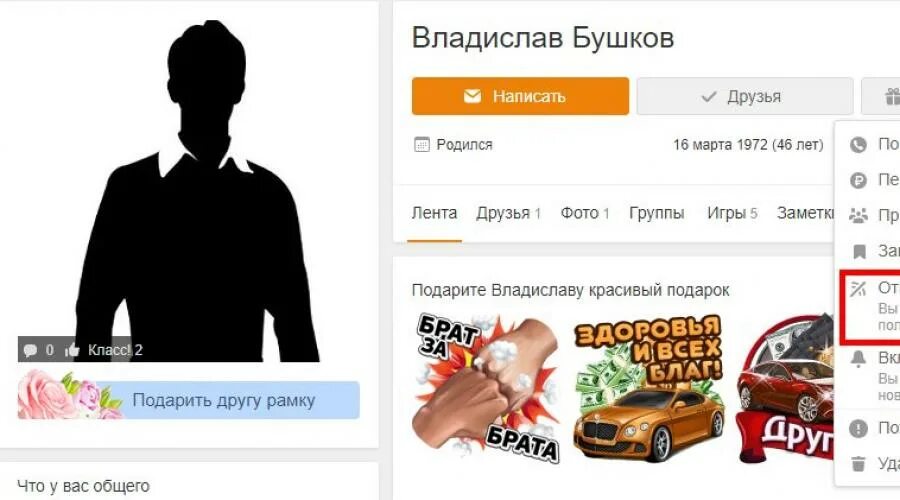Click the orange Написать button
Viewport: 900px width, 500px height.
pyautogui.click(x=520, y=96)
